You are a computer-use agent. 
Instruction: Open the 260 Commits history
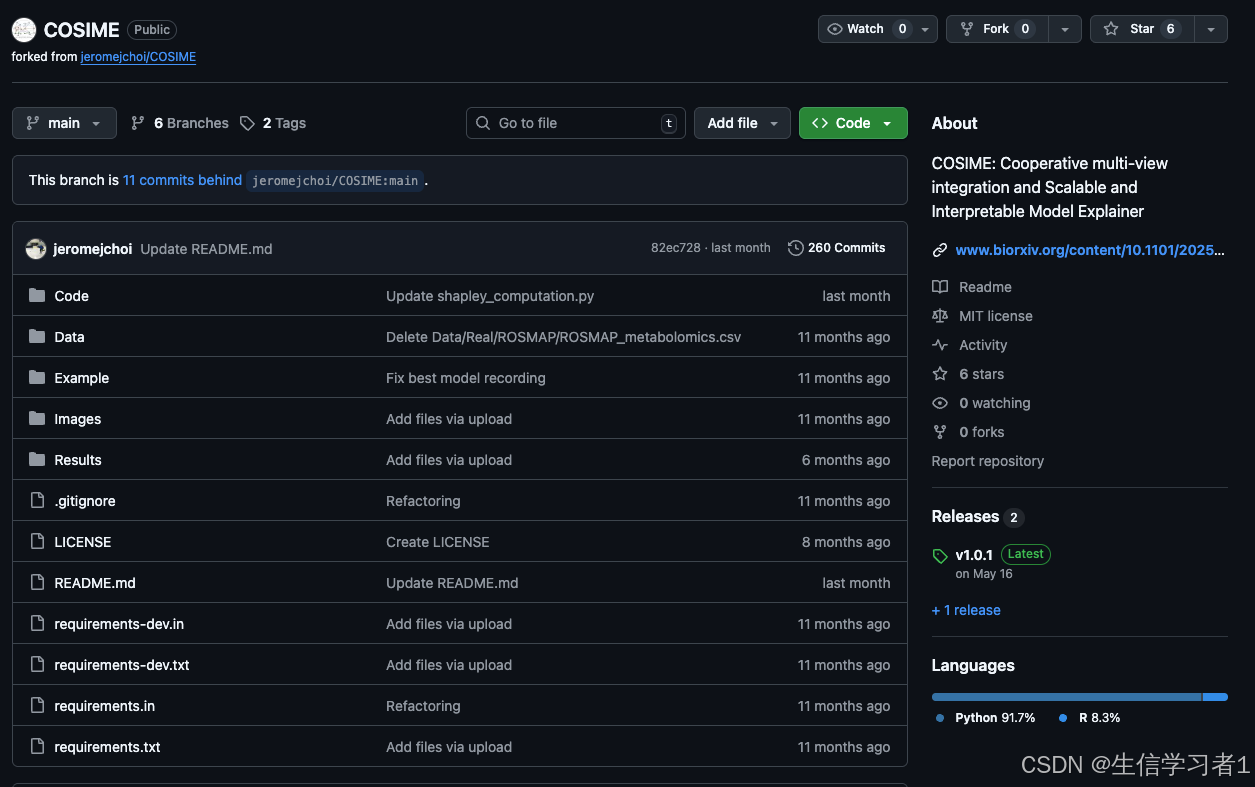coord(837,248)
